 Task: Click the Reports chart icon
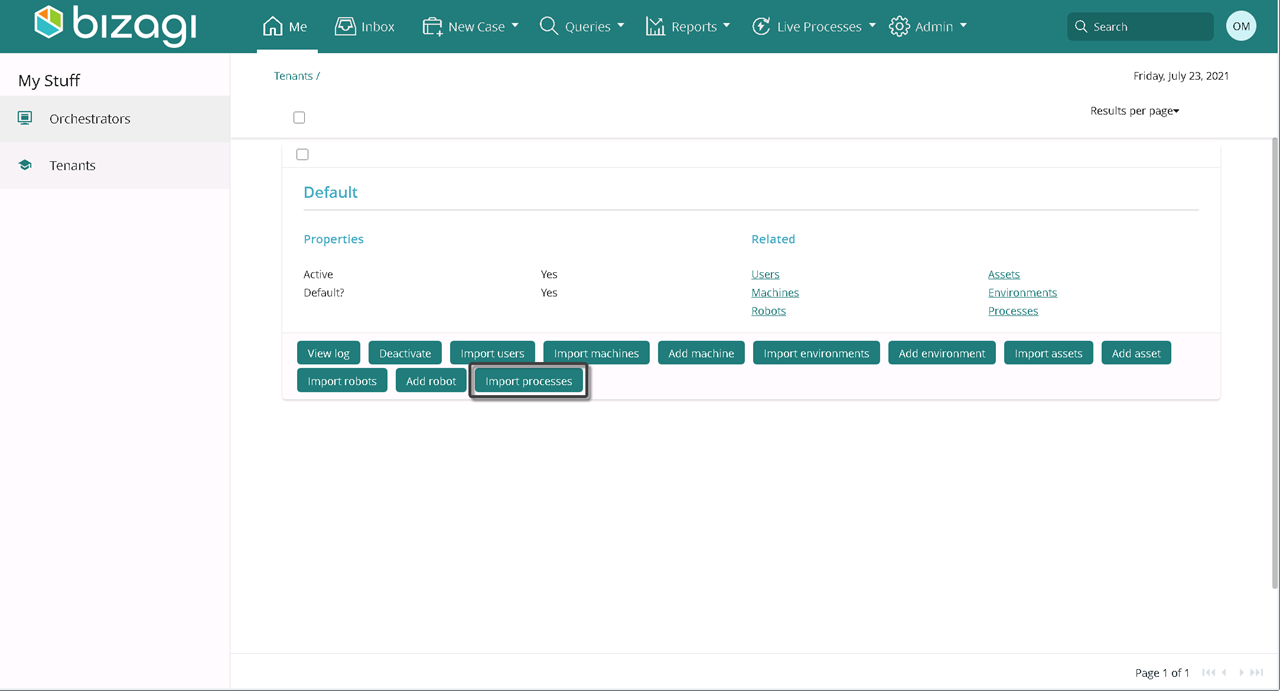655,26
